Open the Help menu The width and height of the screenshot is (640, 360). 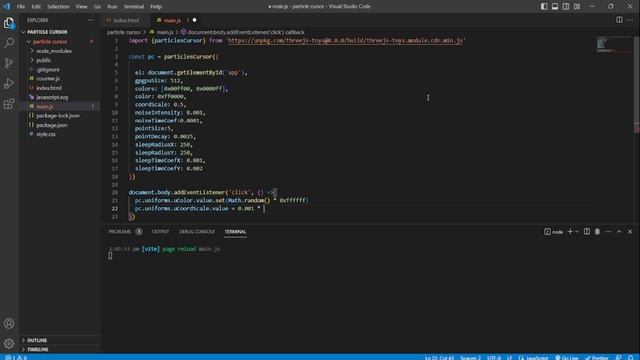tap(156, 7)
